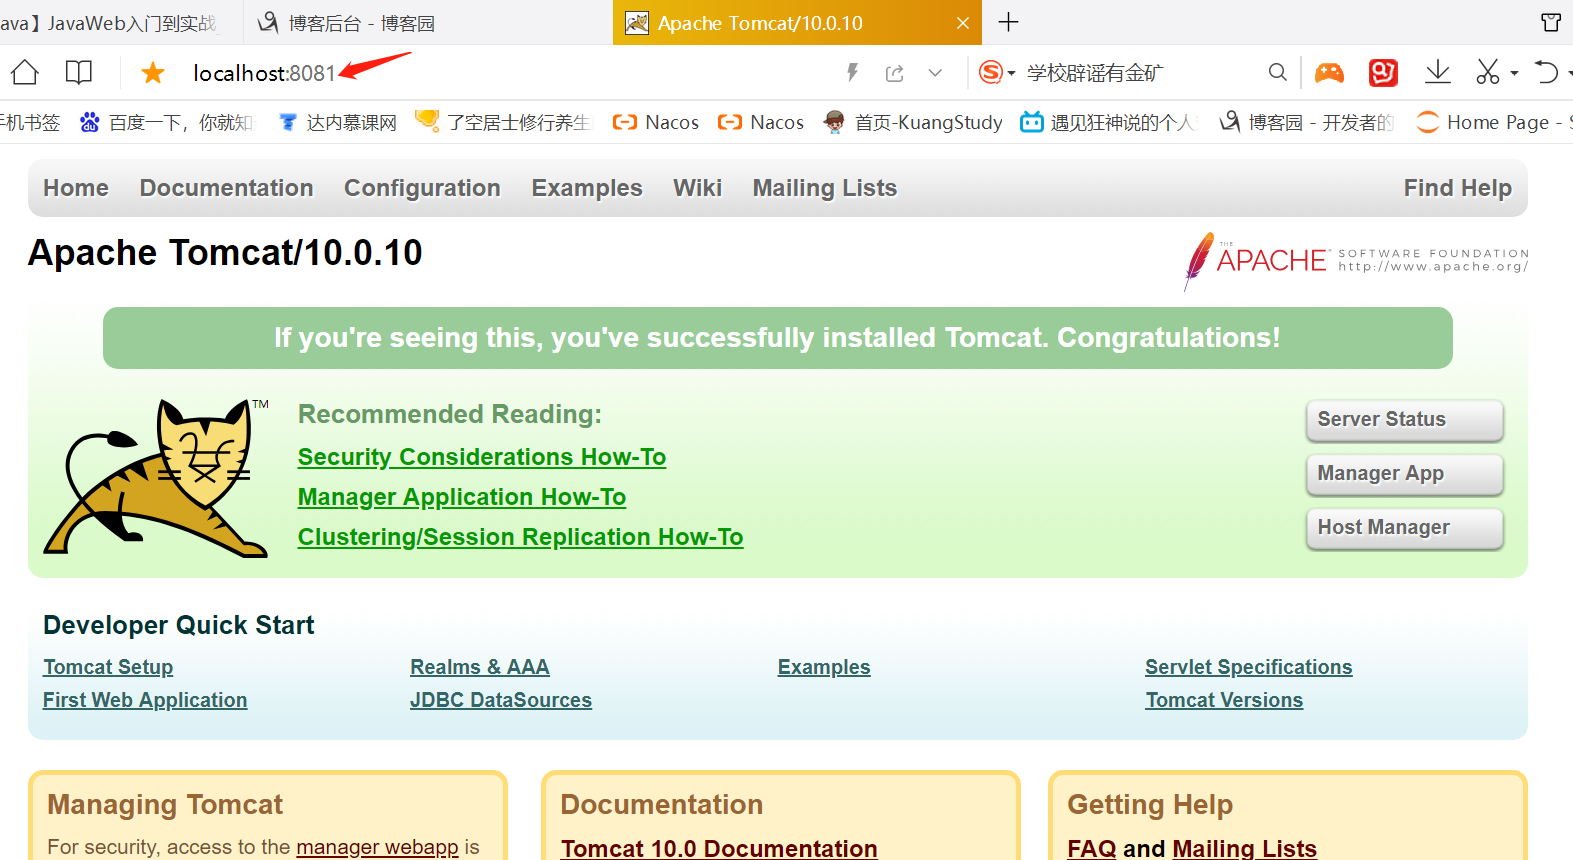This screenshot has width=1573, height=860.
Task: Click the Apache Software Foundation logo
Action: [x=1356, y=260]
